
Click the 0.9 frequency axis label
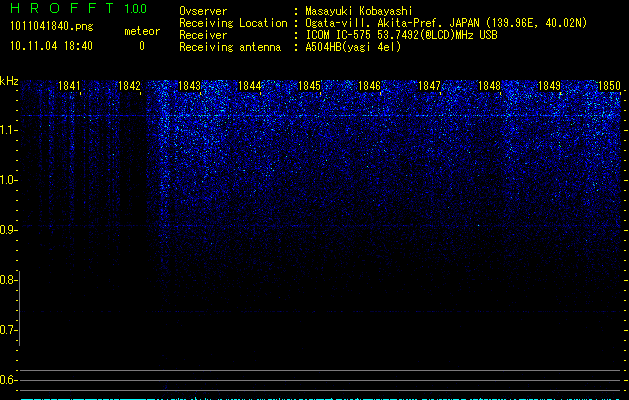click(8, 230)
